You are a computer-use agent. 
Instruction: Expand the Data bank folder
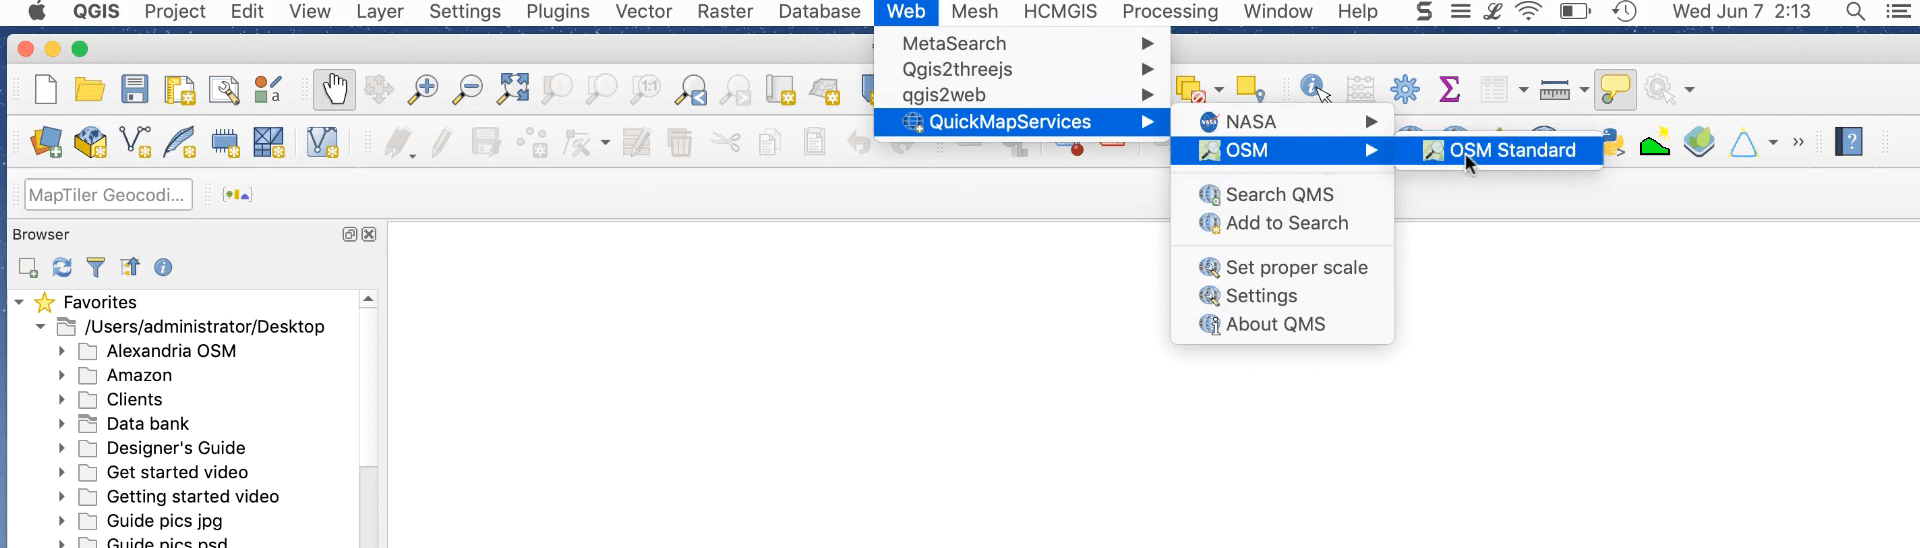pos(62,424)
